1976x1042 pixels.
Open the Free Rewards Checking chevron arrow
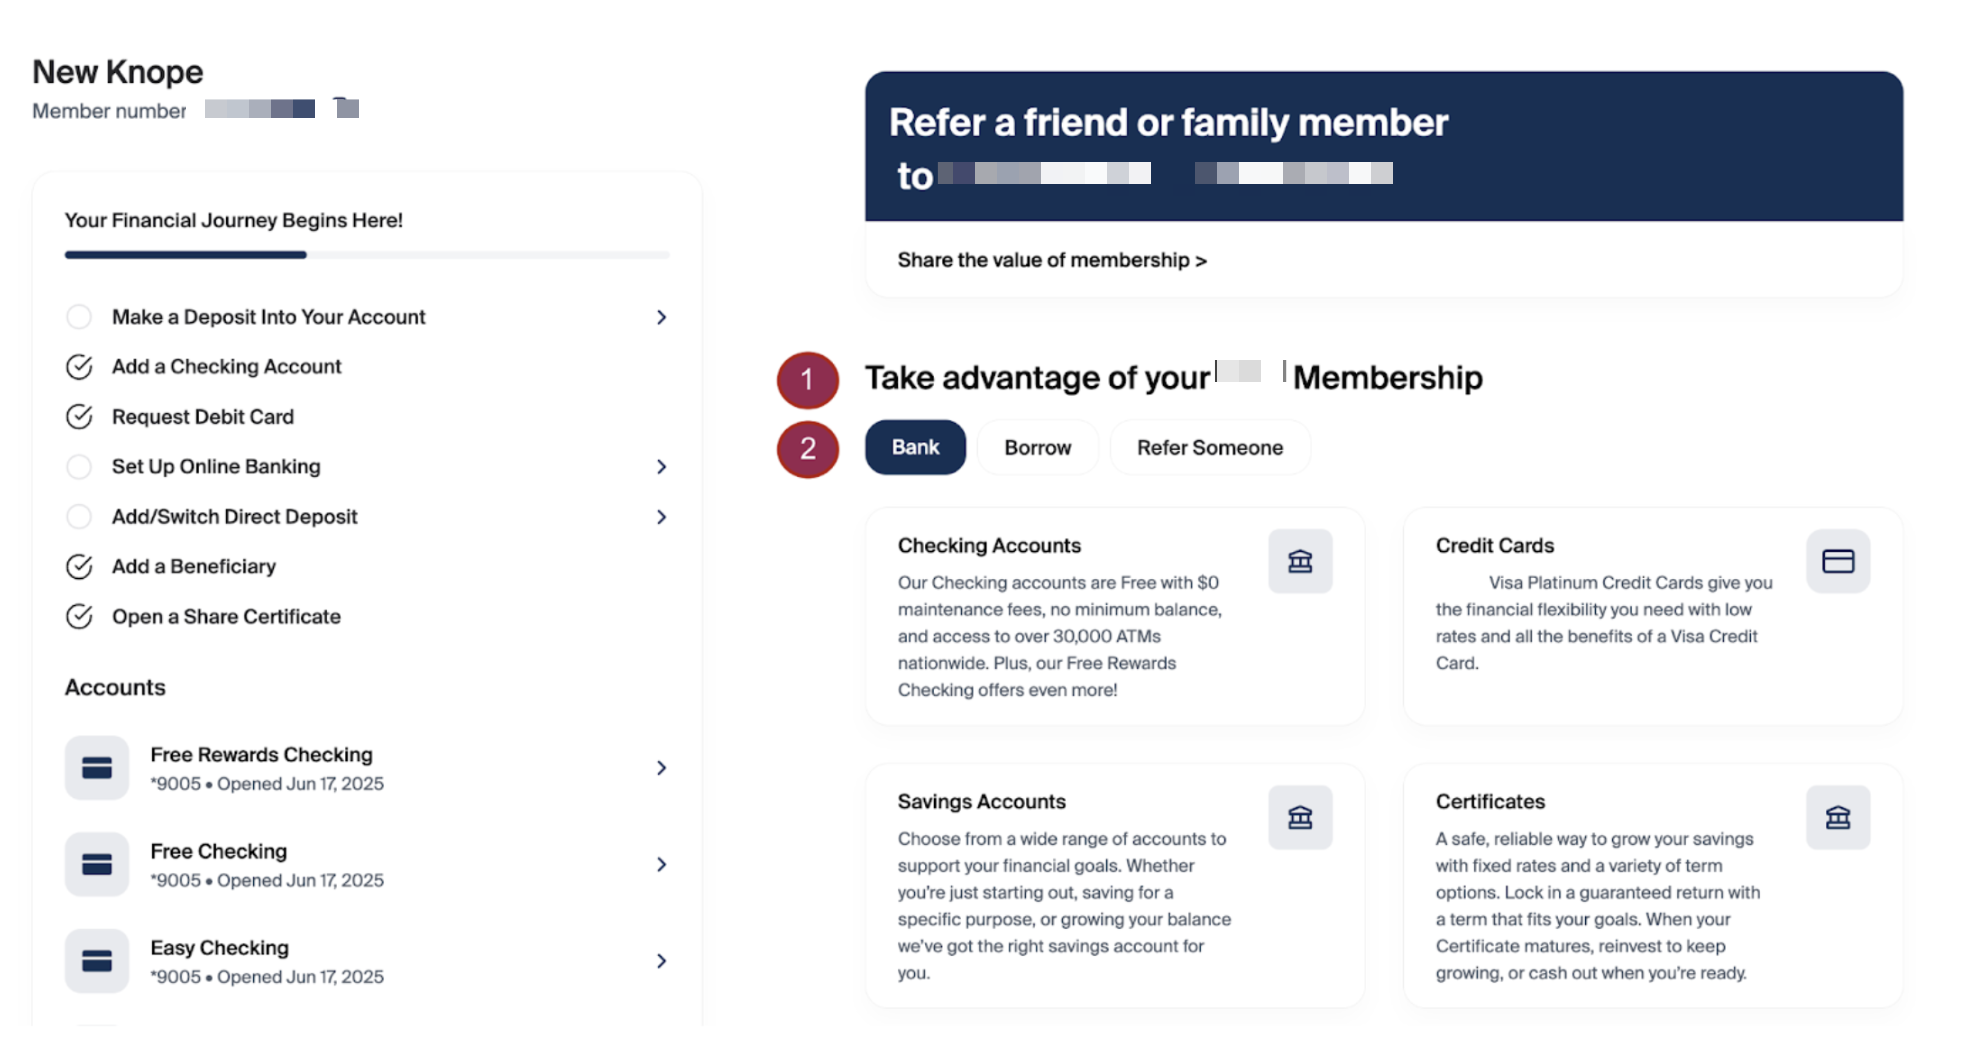661,768
